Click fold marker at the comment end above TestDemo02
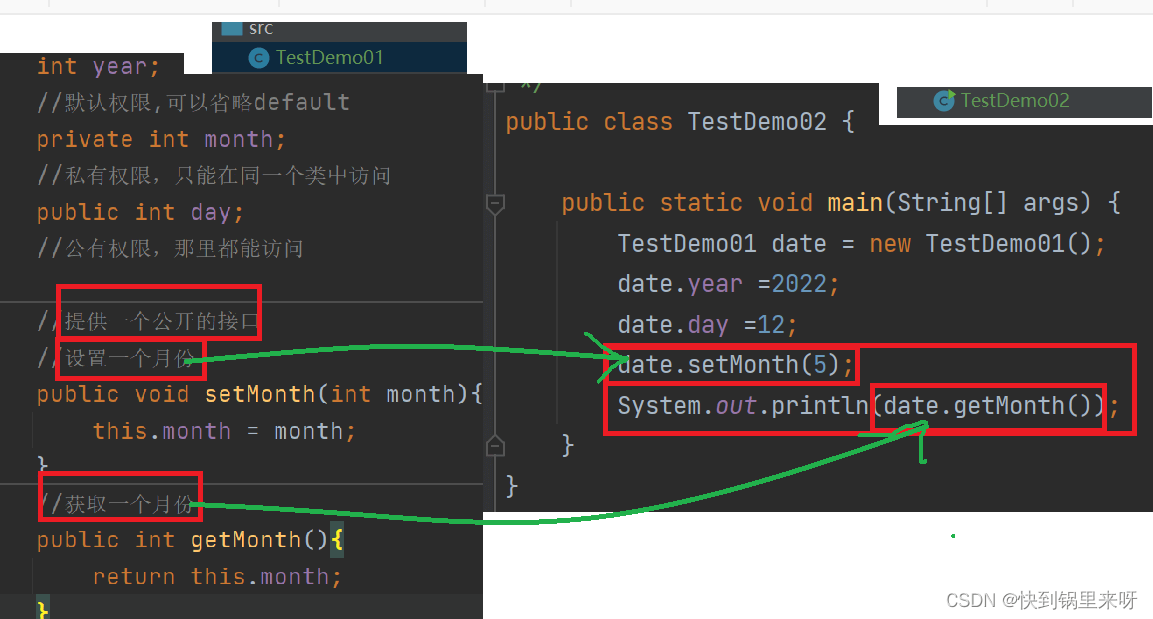 pyautogui.click(x=491, y=86)
